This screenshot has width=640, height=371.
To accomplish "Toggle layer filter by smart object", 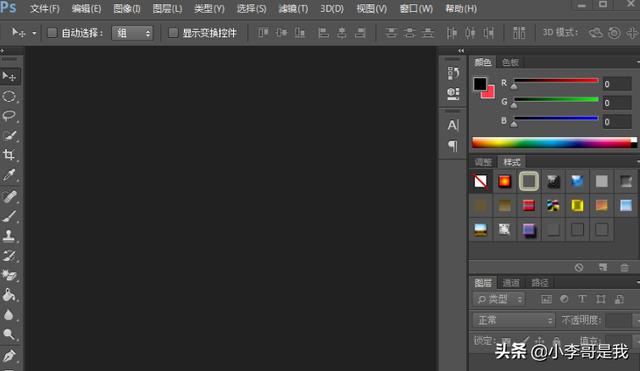I will click(619, 299).
